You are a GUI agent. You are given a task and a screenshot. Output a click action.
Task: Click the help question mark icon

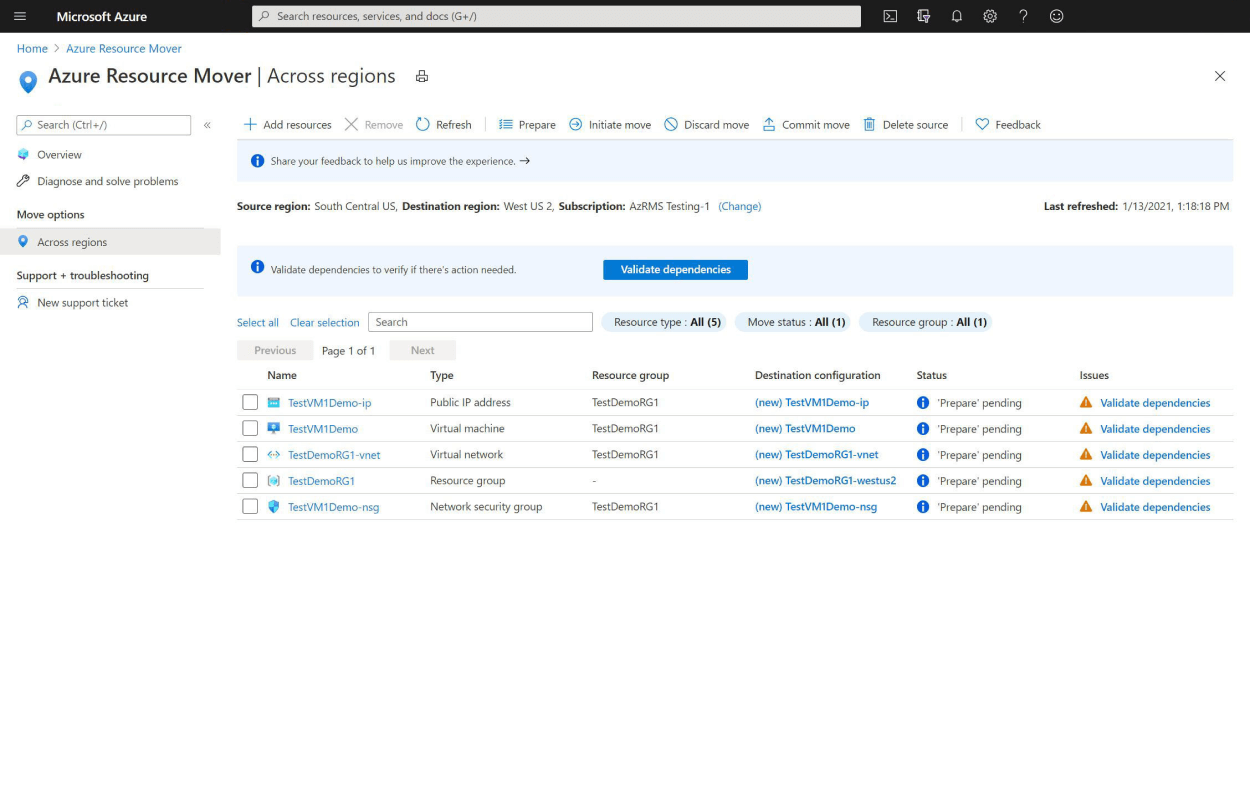[1023, 16]
